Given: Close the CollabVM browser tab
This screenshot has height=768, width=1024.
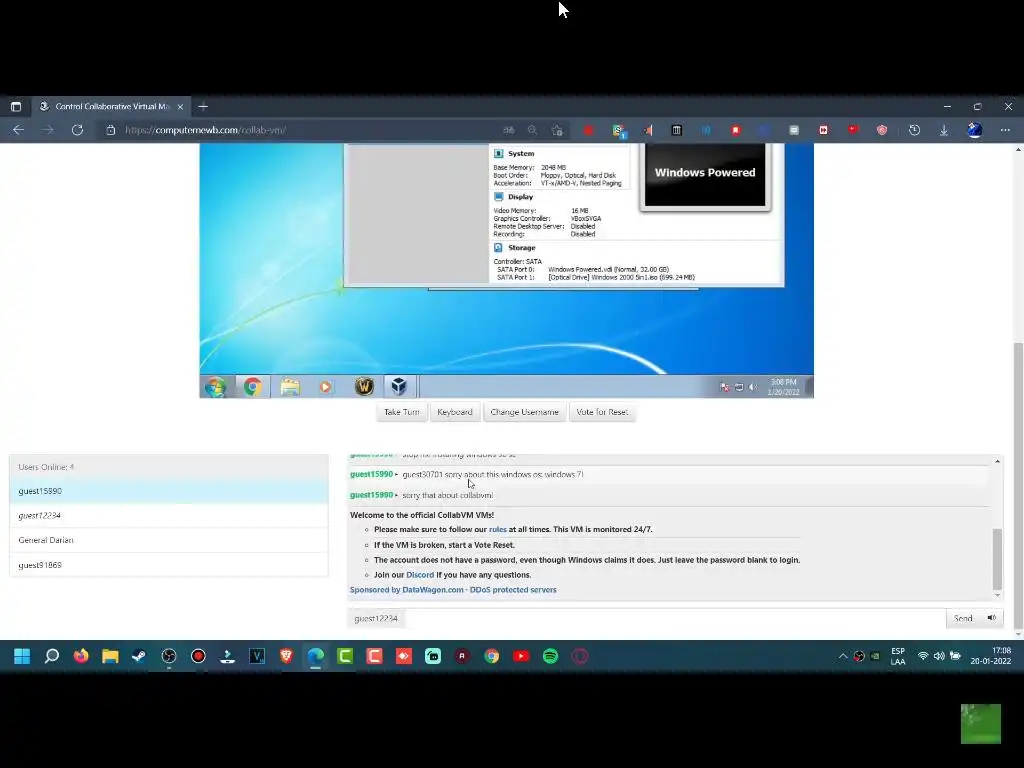Looking at the screenshot, I should [x=180, y=106].
